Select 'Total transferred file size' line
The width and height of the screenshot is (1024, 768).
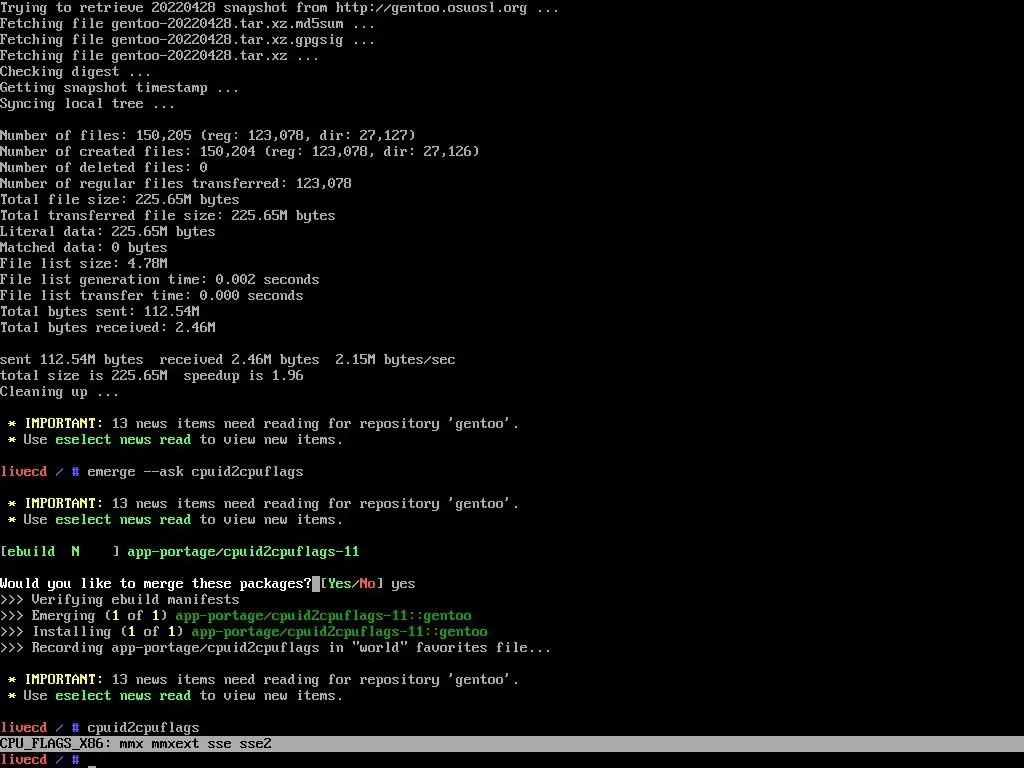[168, 216]
